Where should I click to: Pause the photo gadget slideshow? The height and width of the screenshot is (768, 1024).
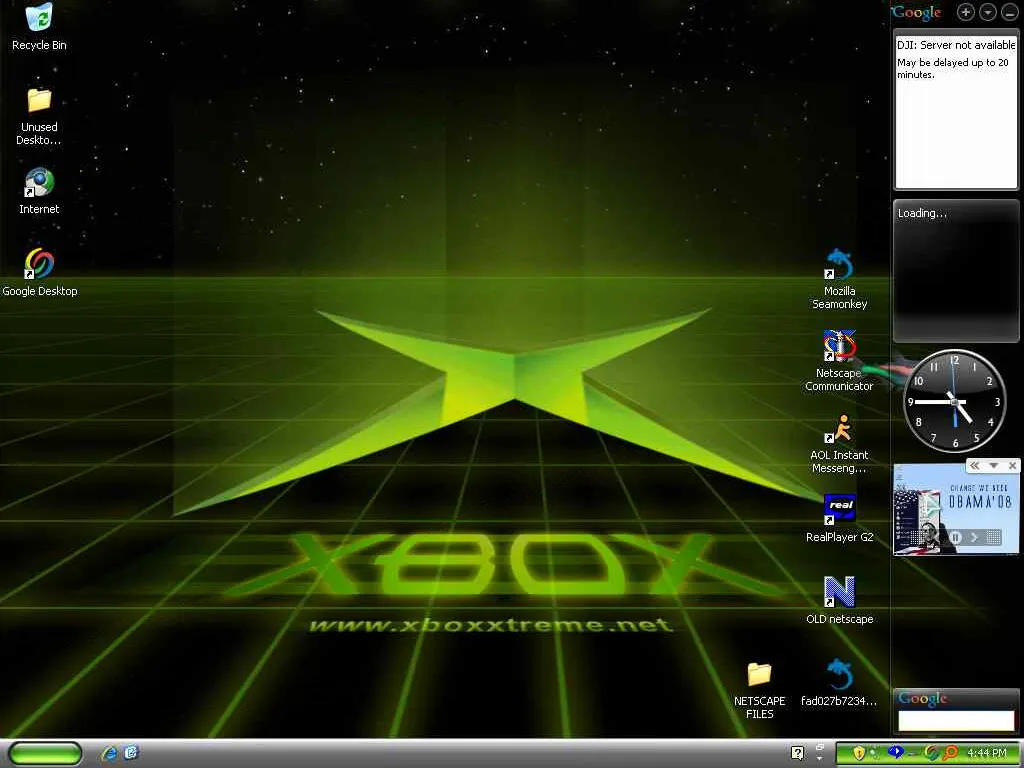[955, 537]
